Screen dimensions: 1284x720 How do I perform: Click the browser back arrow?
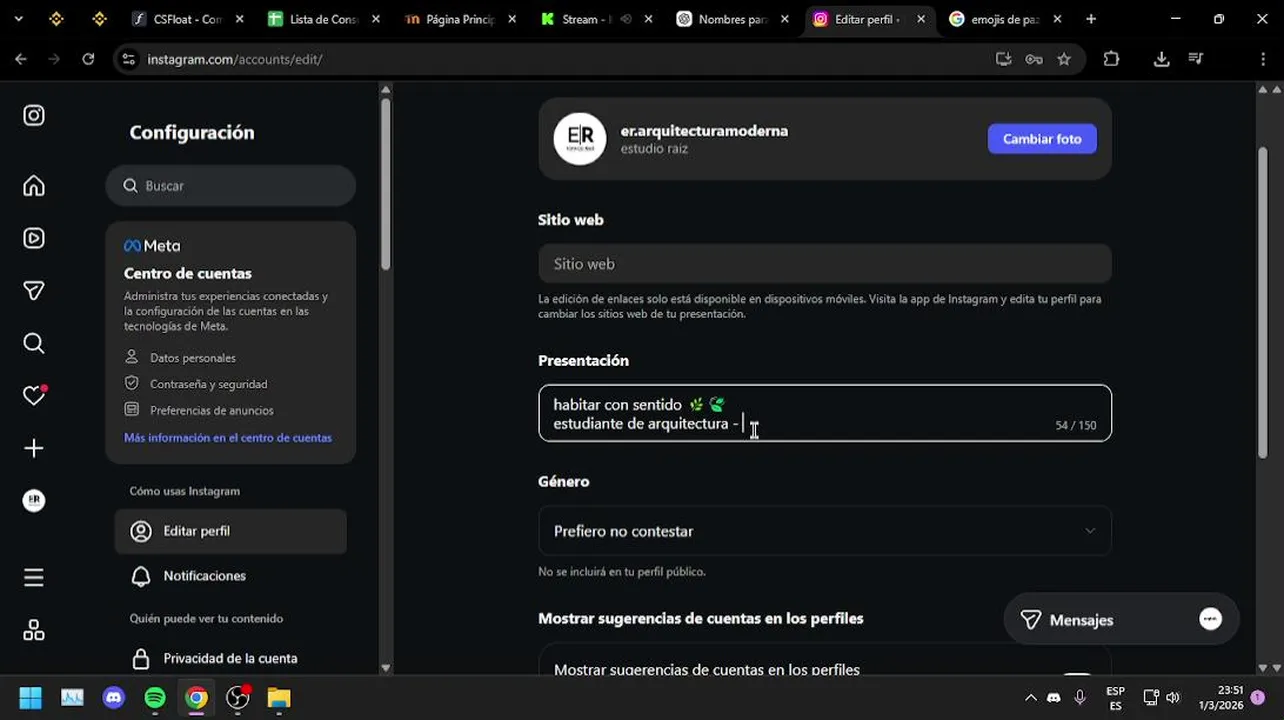click(21, 59)
